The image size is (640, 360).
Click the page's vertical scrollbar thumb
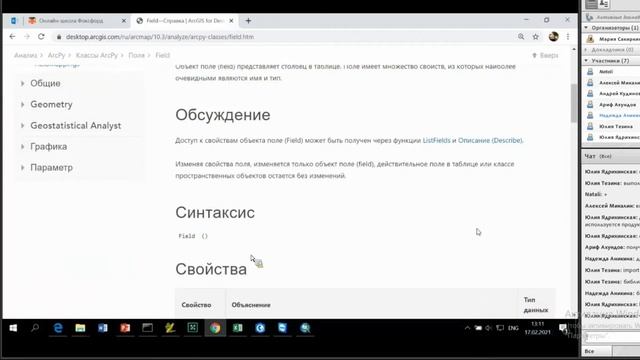coord(574,103)
